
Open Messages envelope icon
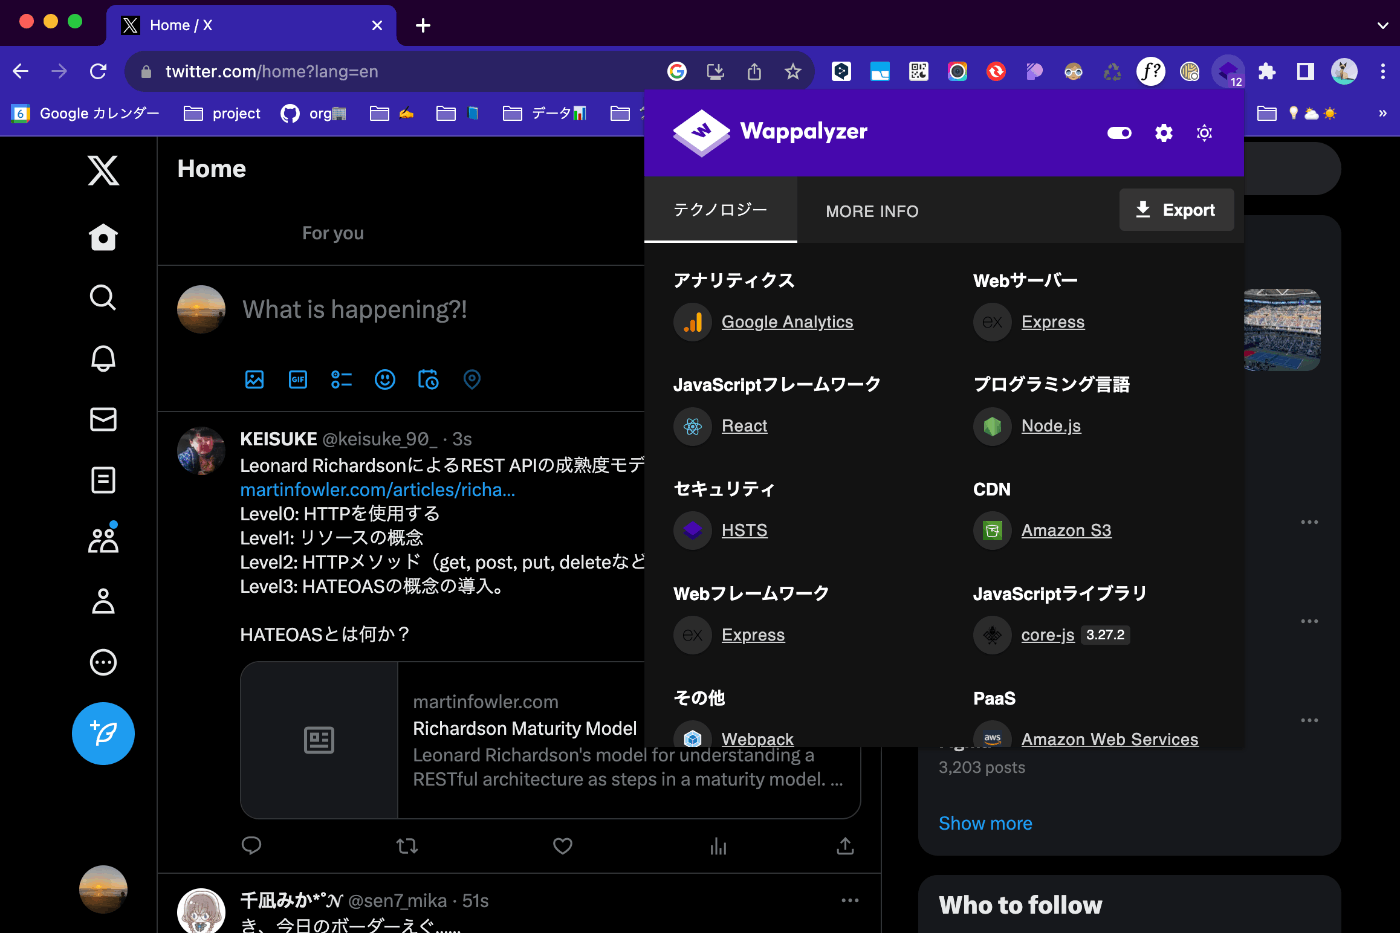click(x=103, y=419)
